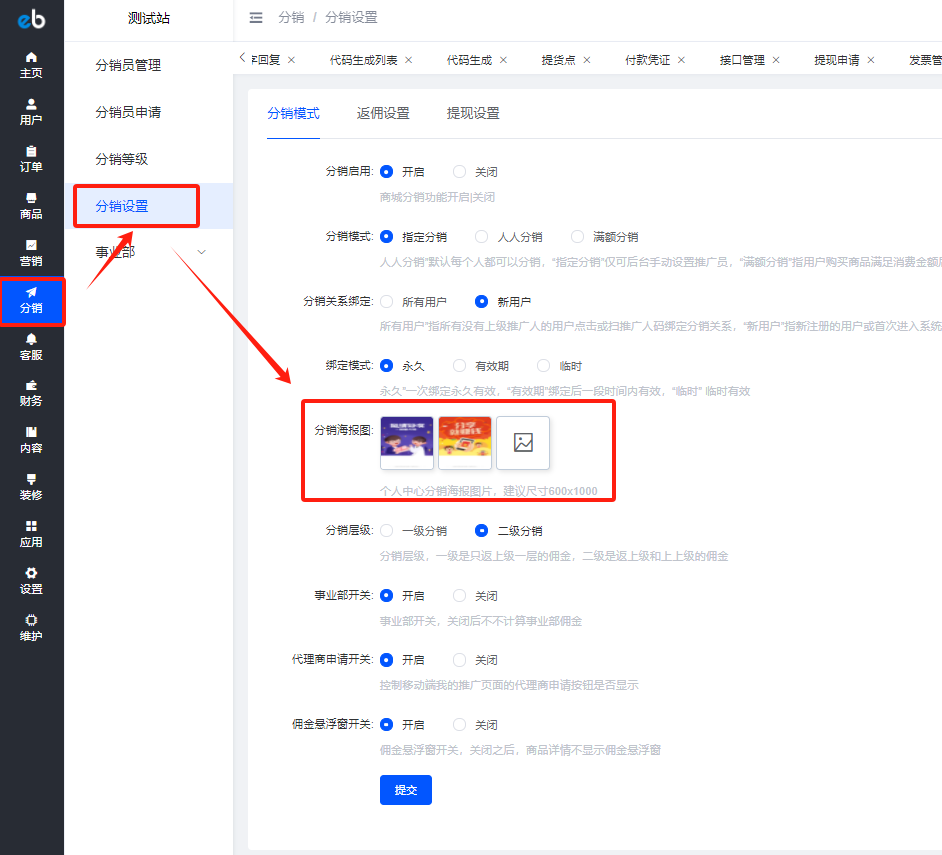Open 分销员管理 in the side menu
The image size is (942, 855).
[x=128, y=65]
